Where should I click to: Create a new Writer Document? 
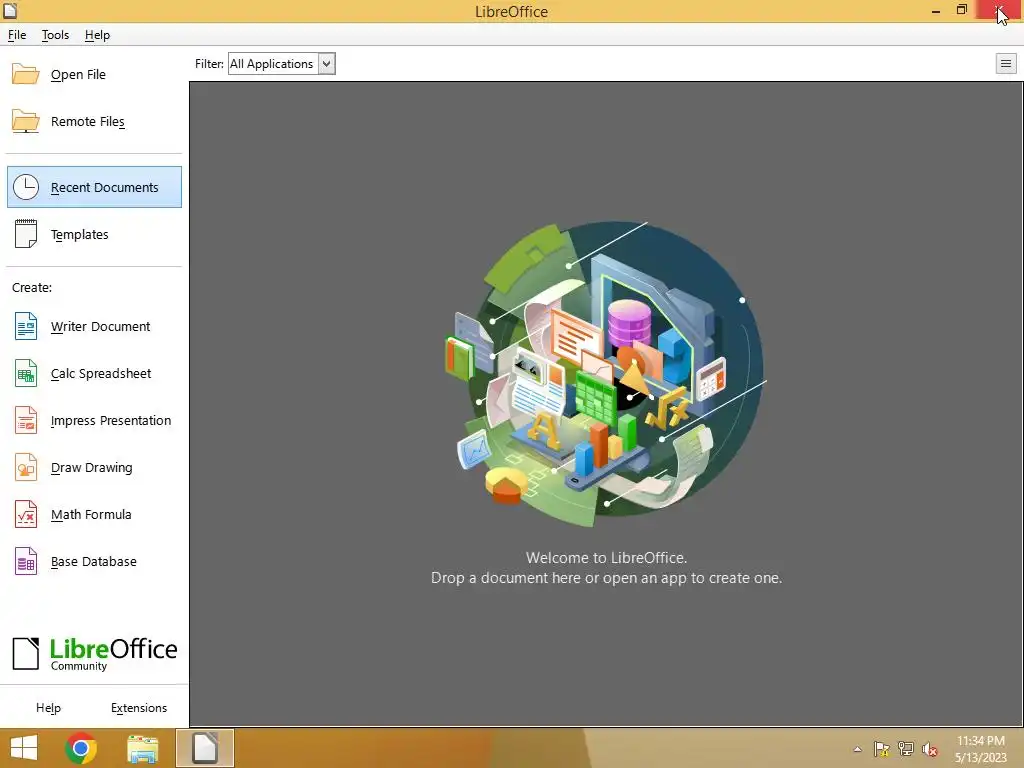tap(101, 327)
